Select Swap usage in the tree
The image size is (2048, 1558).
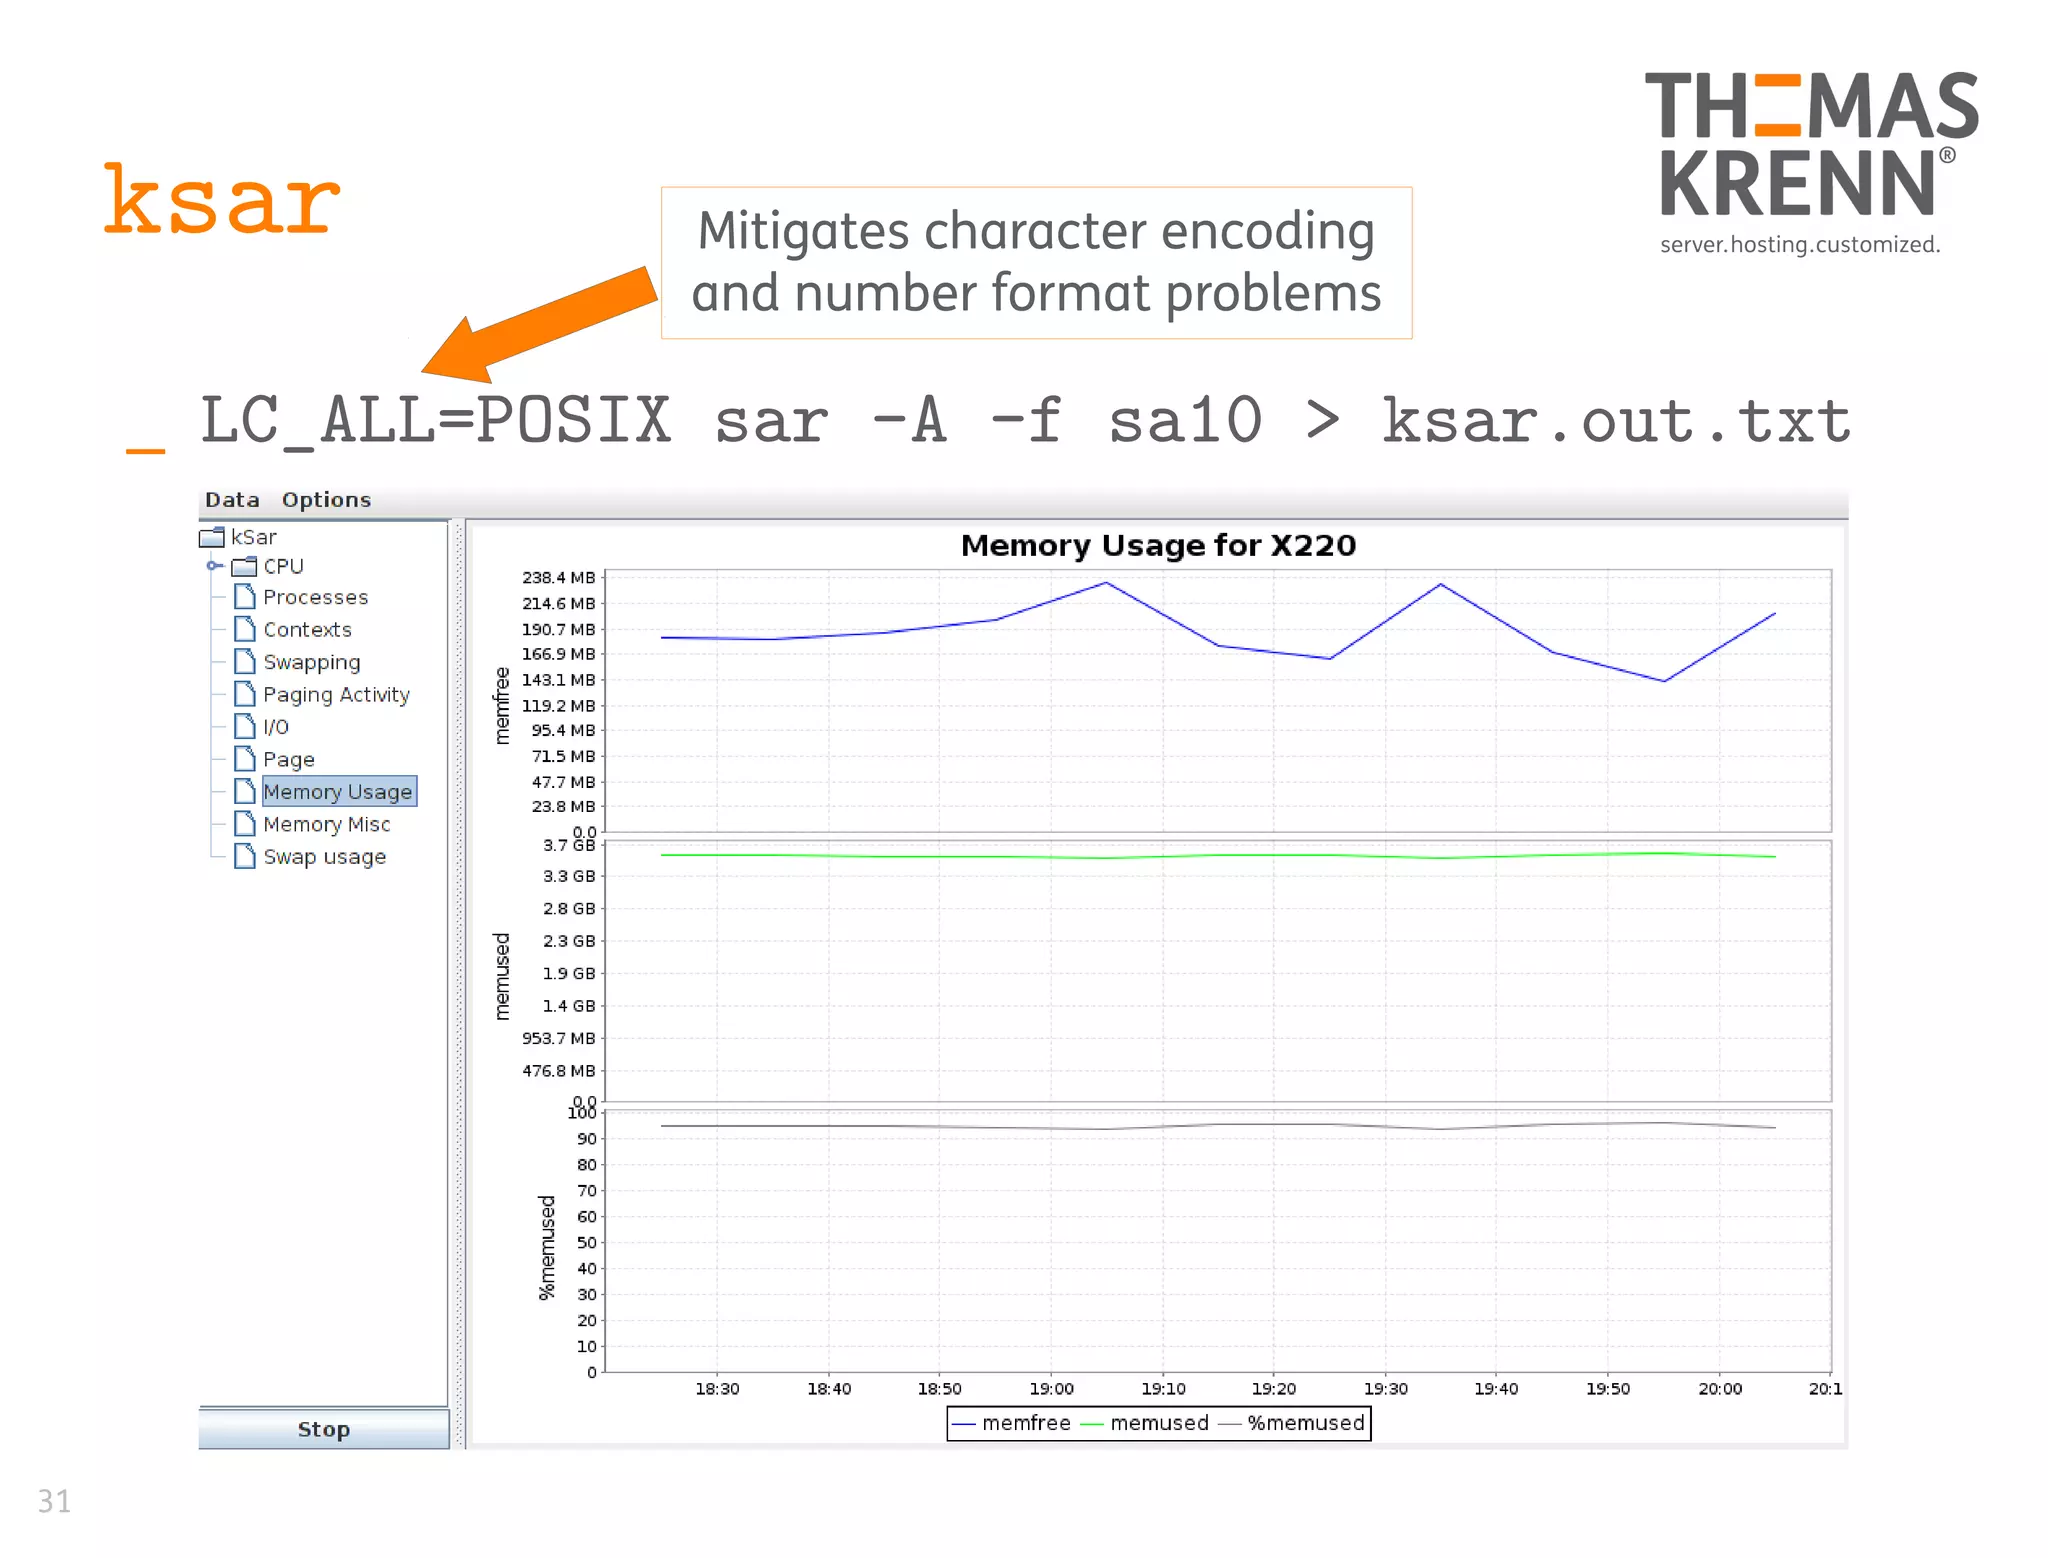[x=324, y=857]
